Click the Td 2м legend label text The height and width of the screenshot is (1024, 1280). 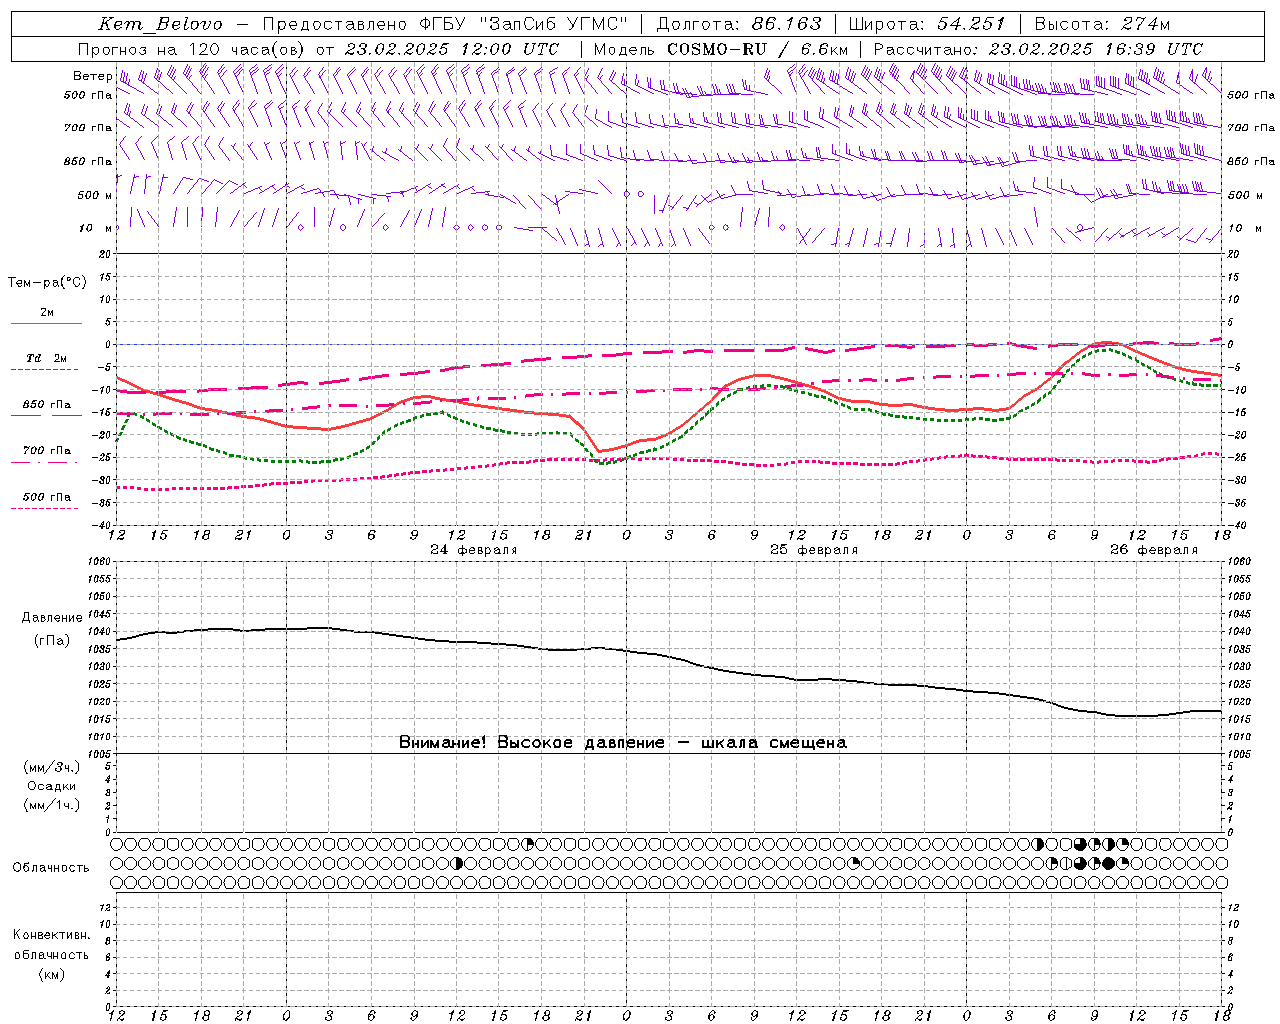pyautogui.click(x=47, y=358)
